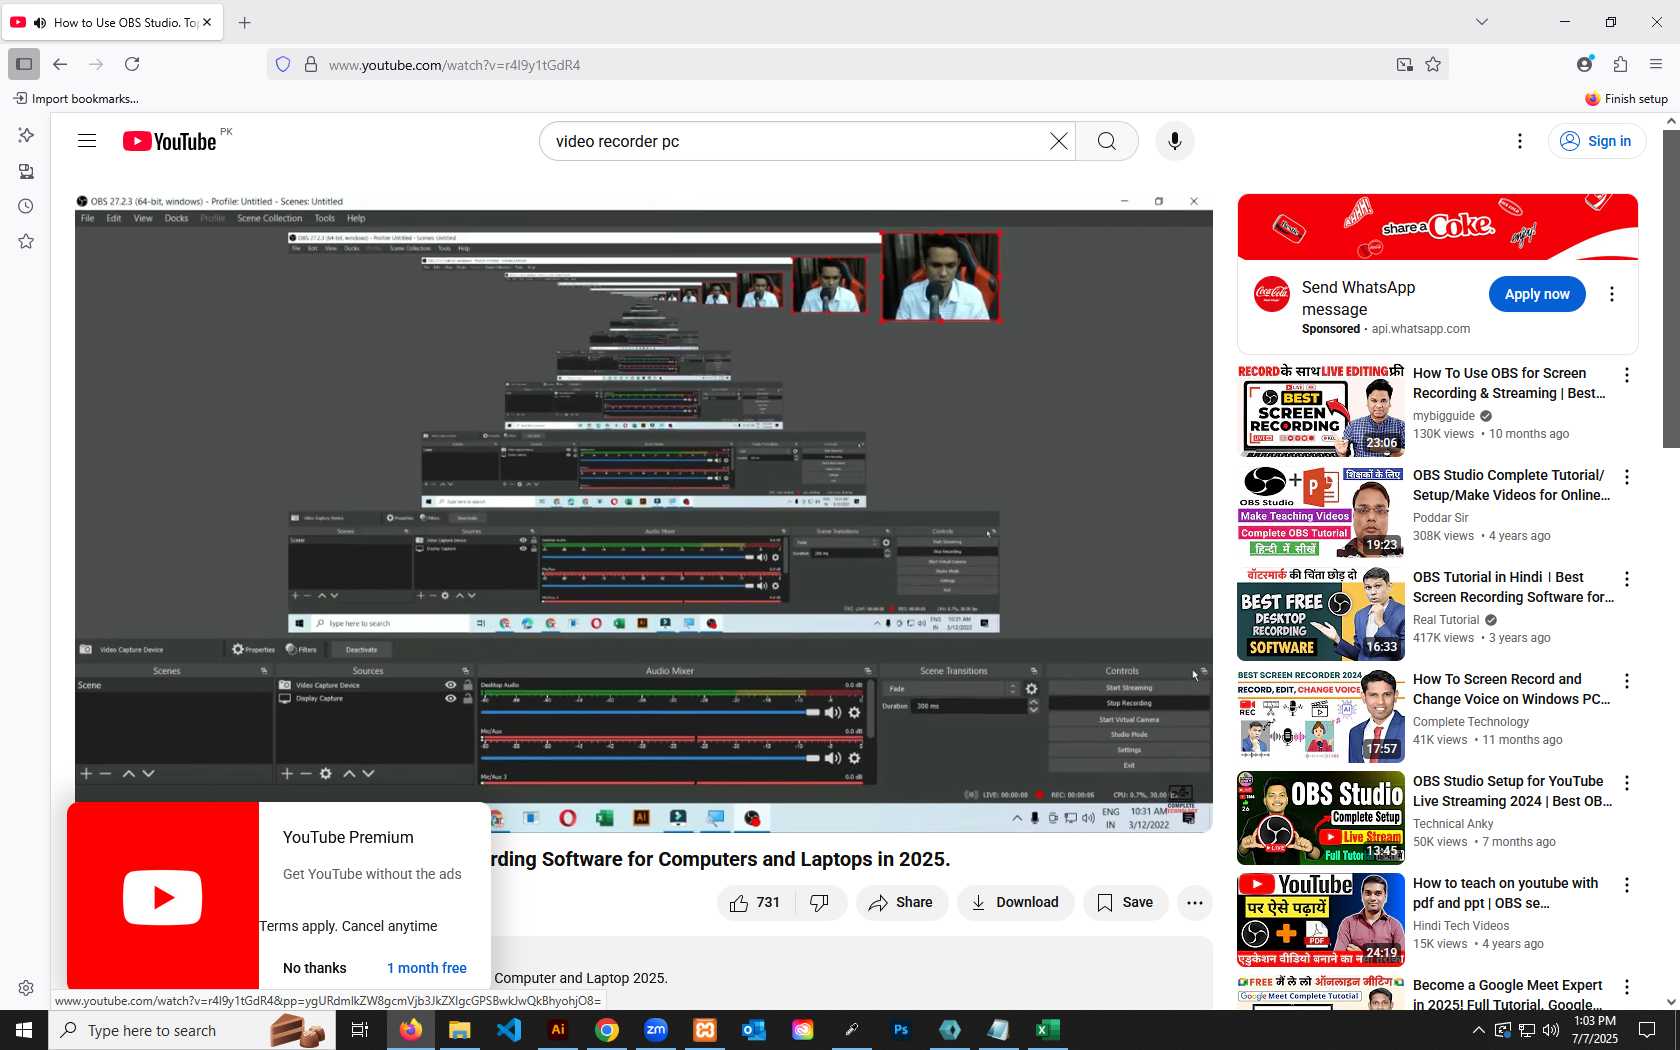This screenshot has width=1680, height=1050.
Task: Reload the current page
Action: tap(132, 64)
